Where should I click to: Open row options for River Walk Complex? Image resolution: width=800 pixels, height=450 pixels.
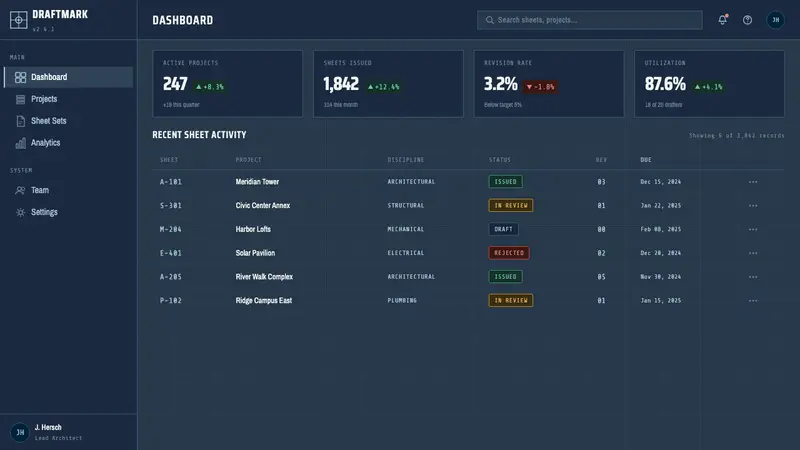click(x=753, y=277)
